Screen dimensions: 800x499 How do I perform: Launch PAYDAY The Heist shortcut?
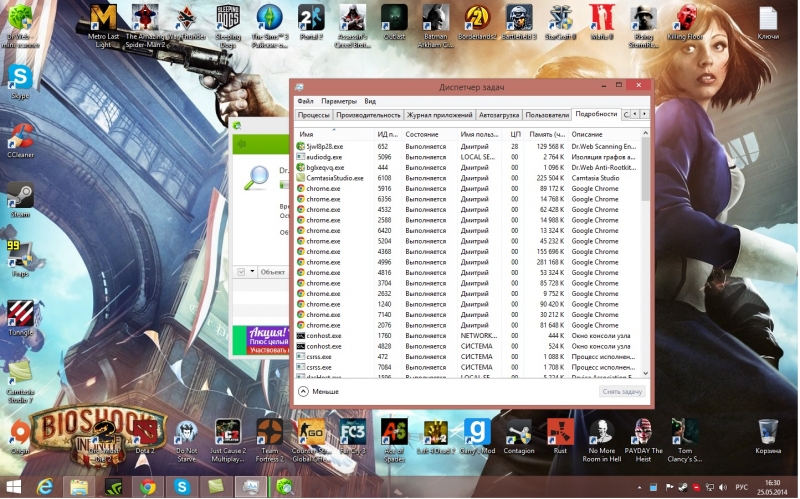[643, 440]
